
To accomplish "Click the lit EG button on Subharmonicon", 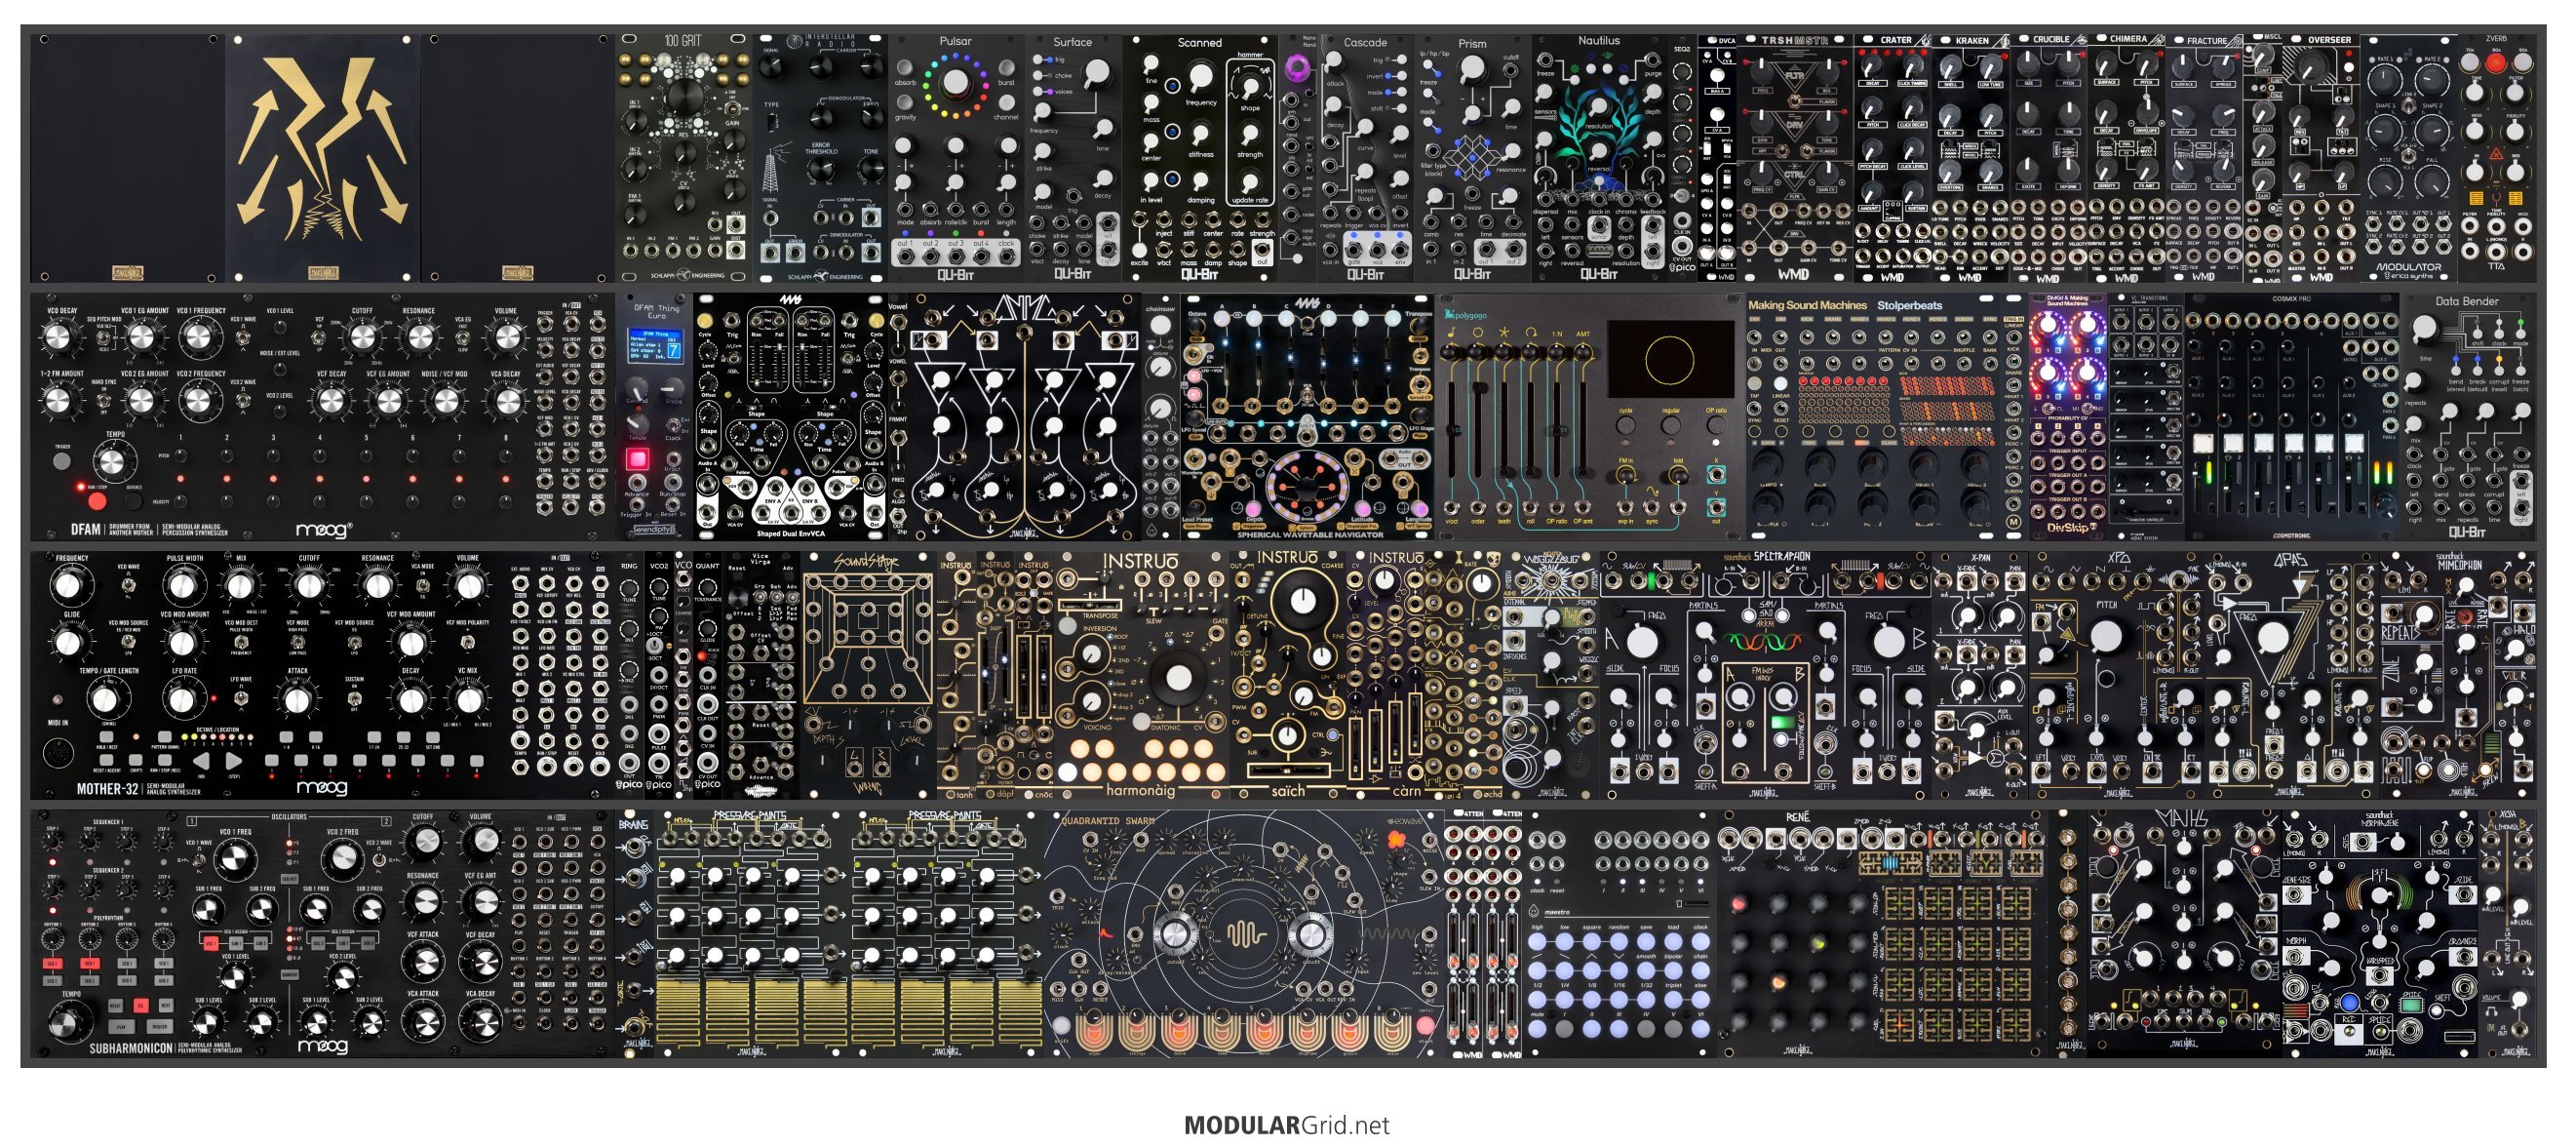I will 141,1005.
